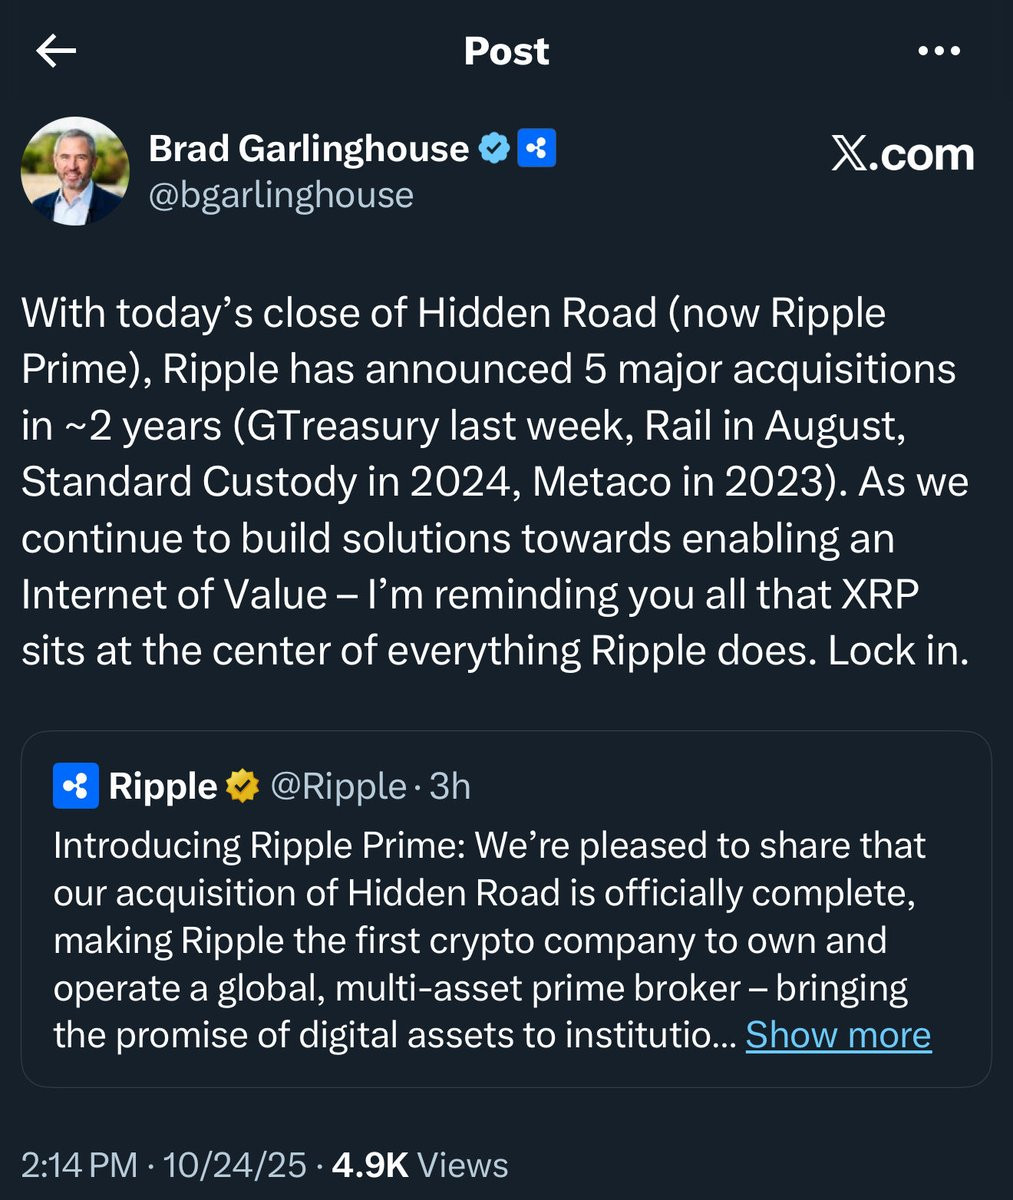
Task: Tap the 3h timestamp on quoted post
Action: click(450, 787)
